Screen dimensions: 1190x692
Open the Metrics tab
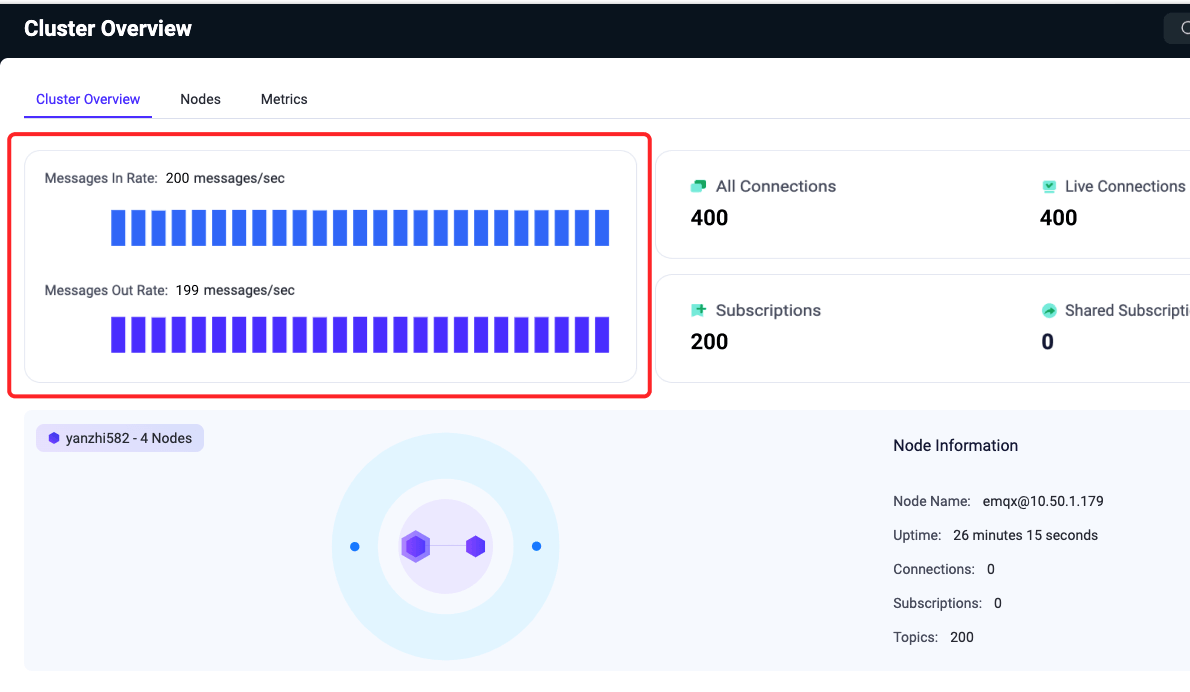[x=284, y=100]
